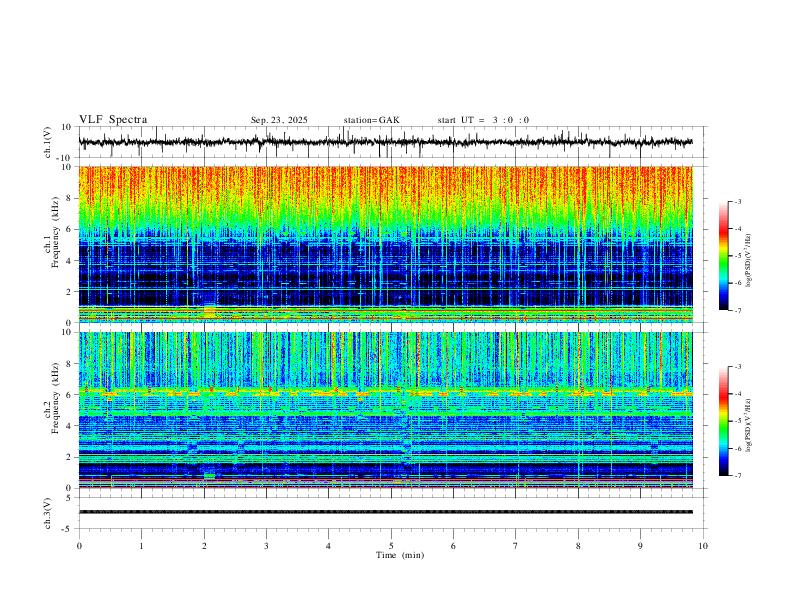
Task: Click the 'start UT = 3 : 0 : 0' text
Action: click(483, 120)
